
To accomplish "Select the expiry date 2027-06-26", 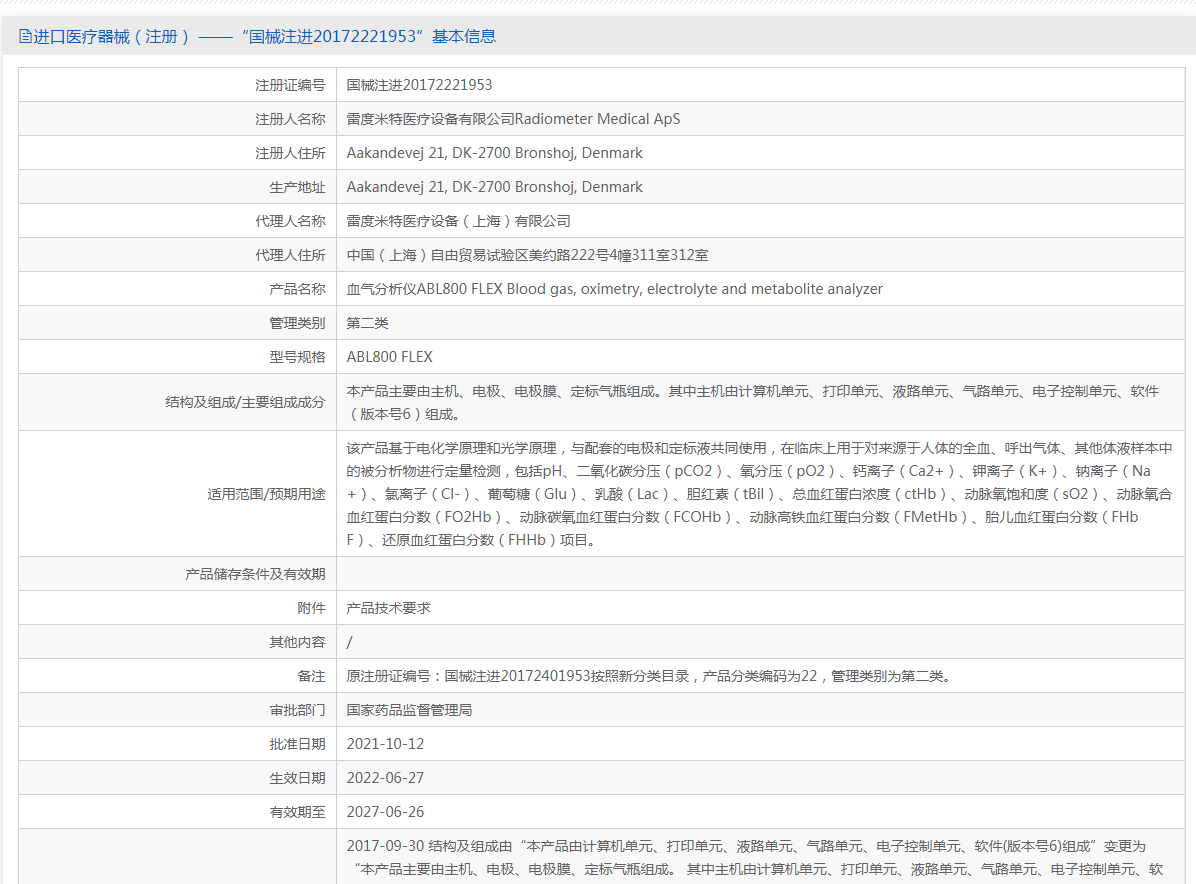I will click(383, 812).
